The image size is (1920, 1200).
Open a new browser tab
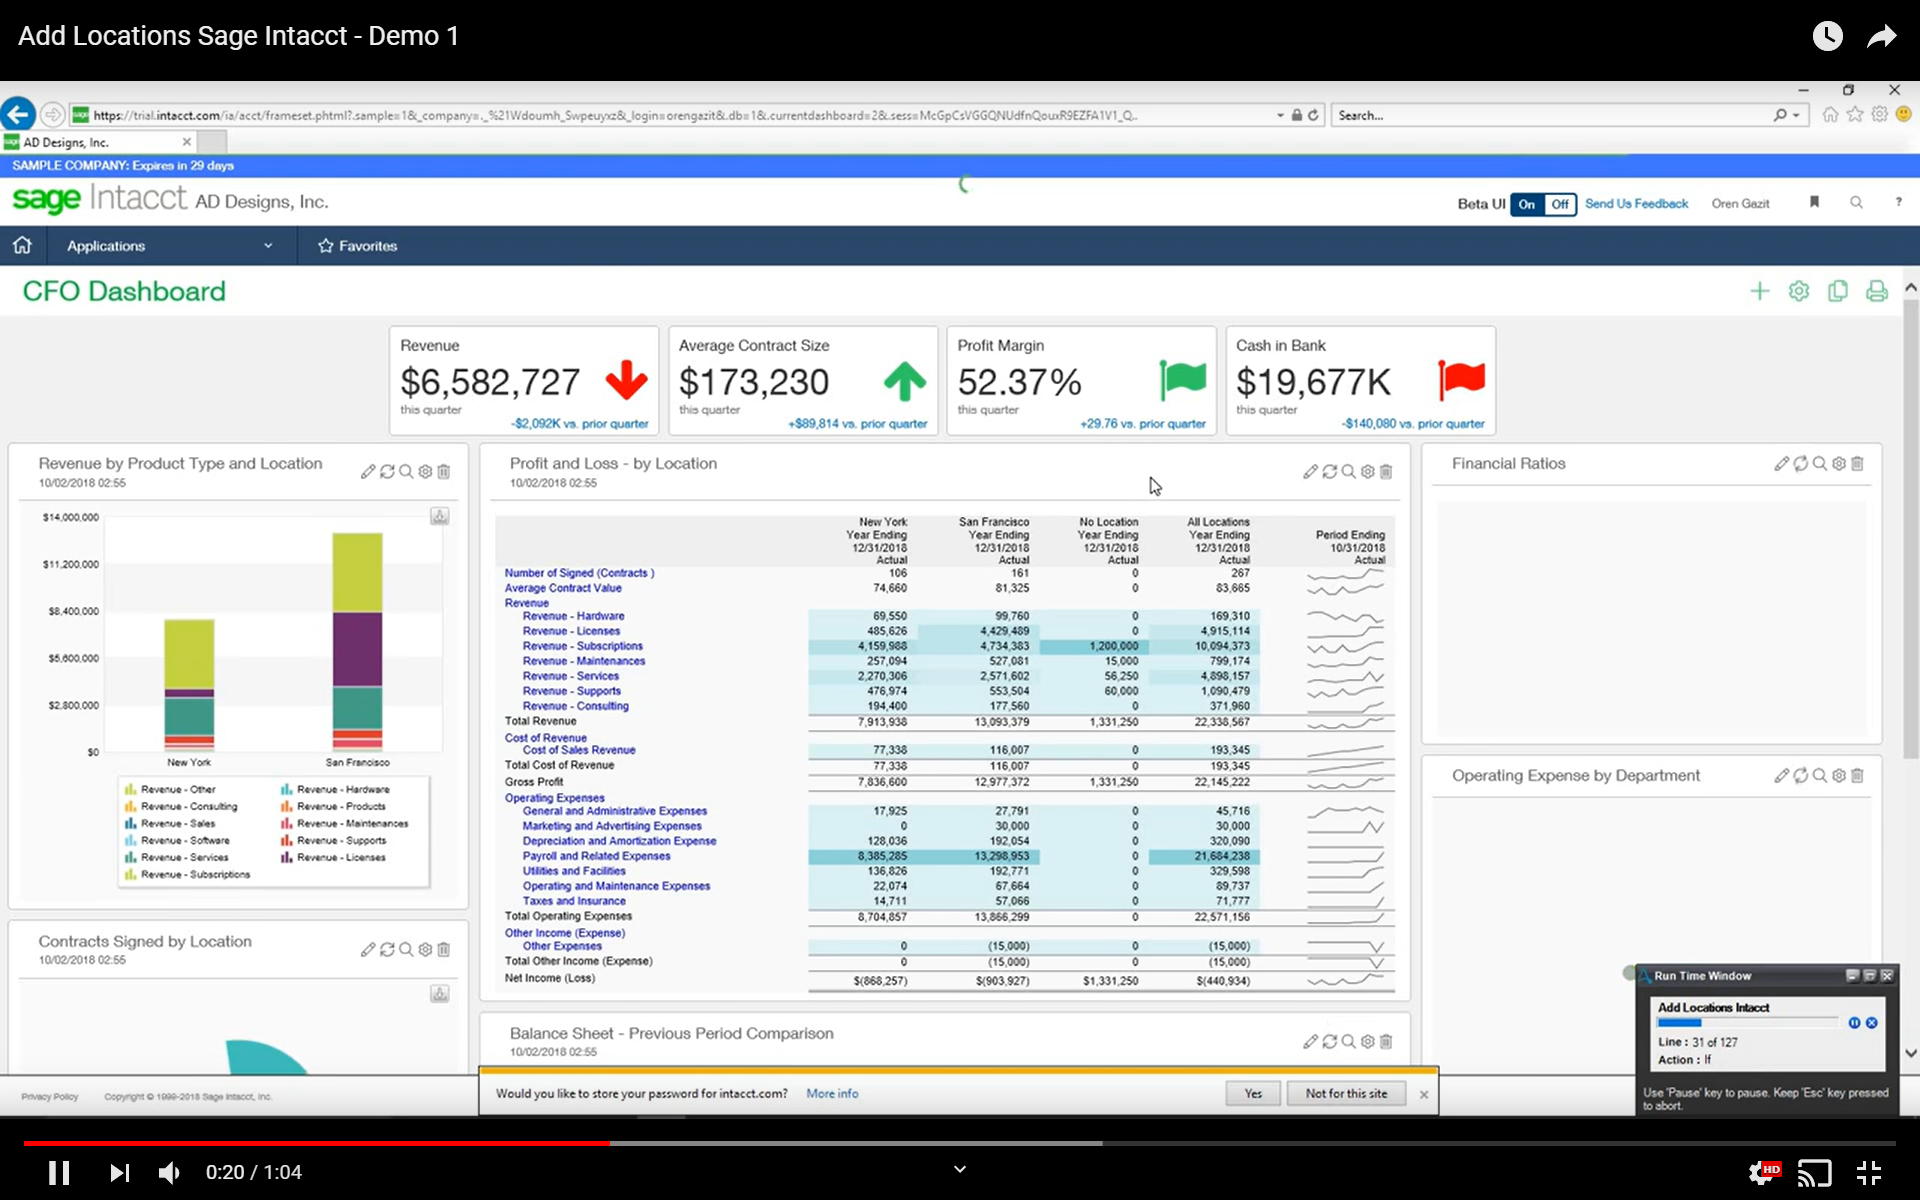(212, 142)
